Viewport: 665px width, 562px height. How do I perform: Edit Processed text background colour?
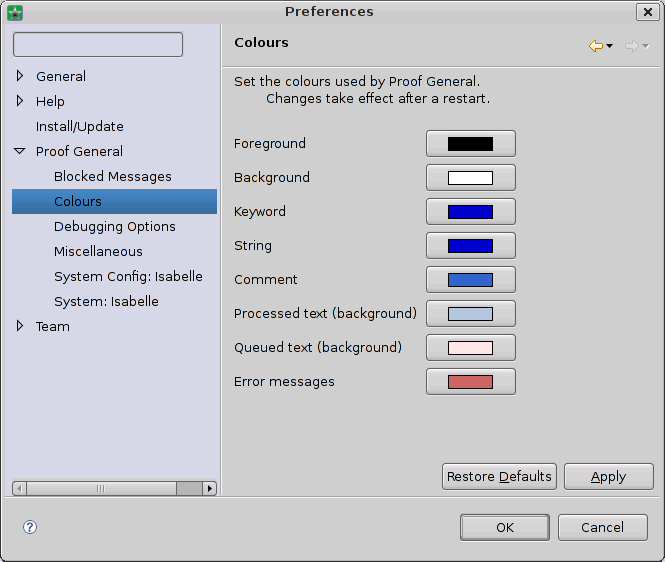471,313
